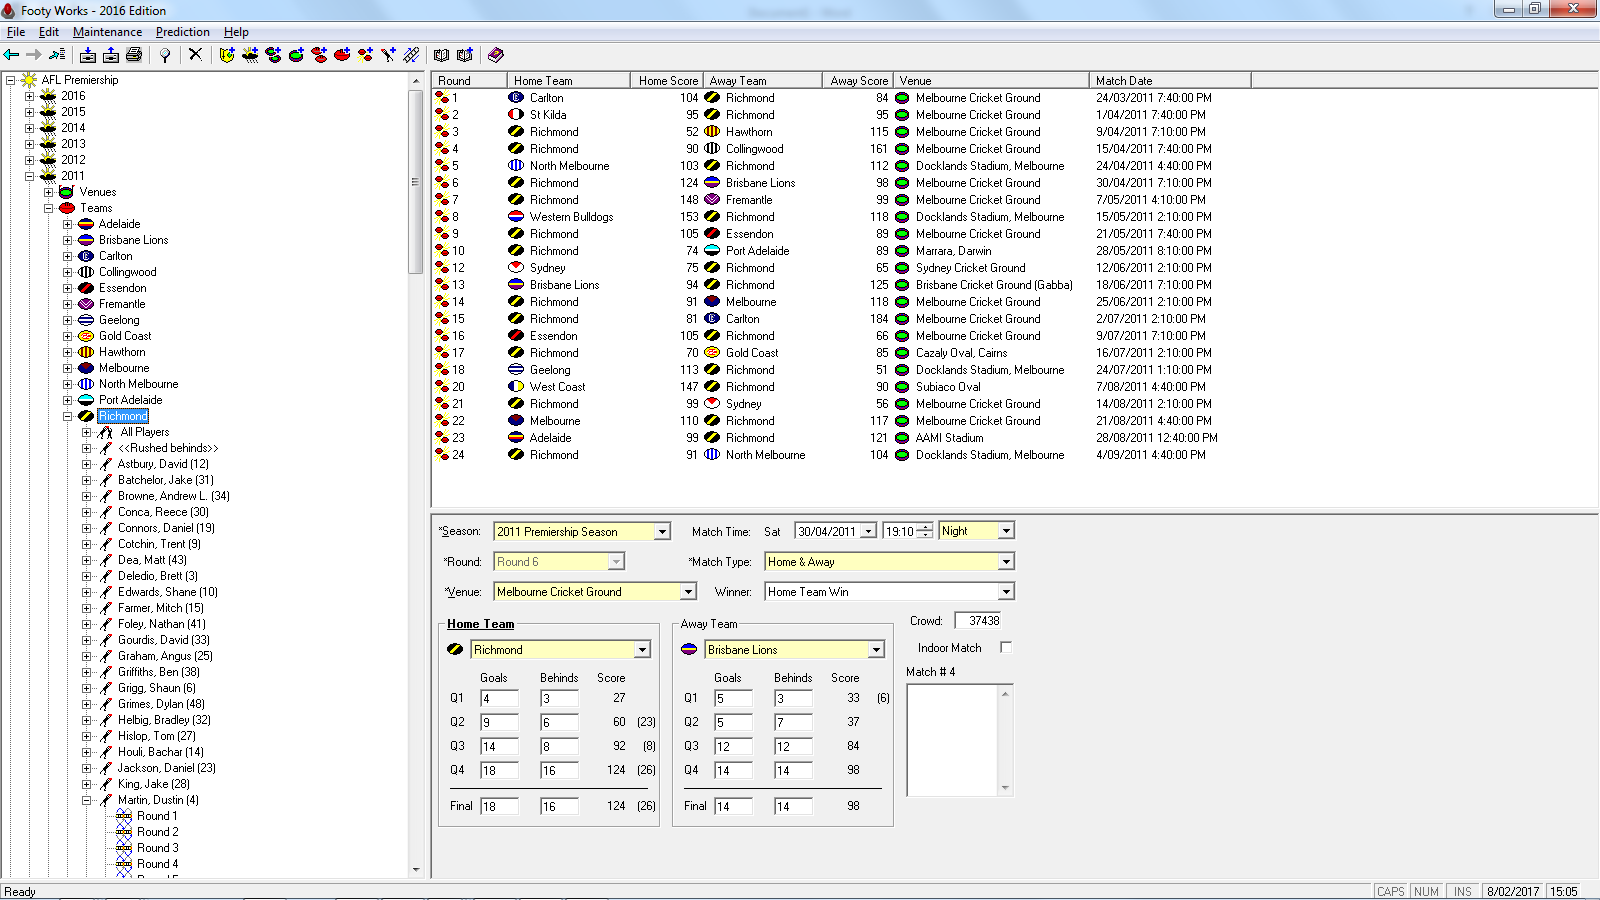Expand the Geelong team node
Image resolution: width=1600 pixels, height=900 pixels.
click(x=67, y=320)
